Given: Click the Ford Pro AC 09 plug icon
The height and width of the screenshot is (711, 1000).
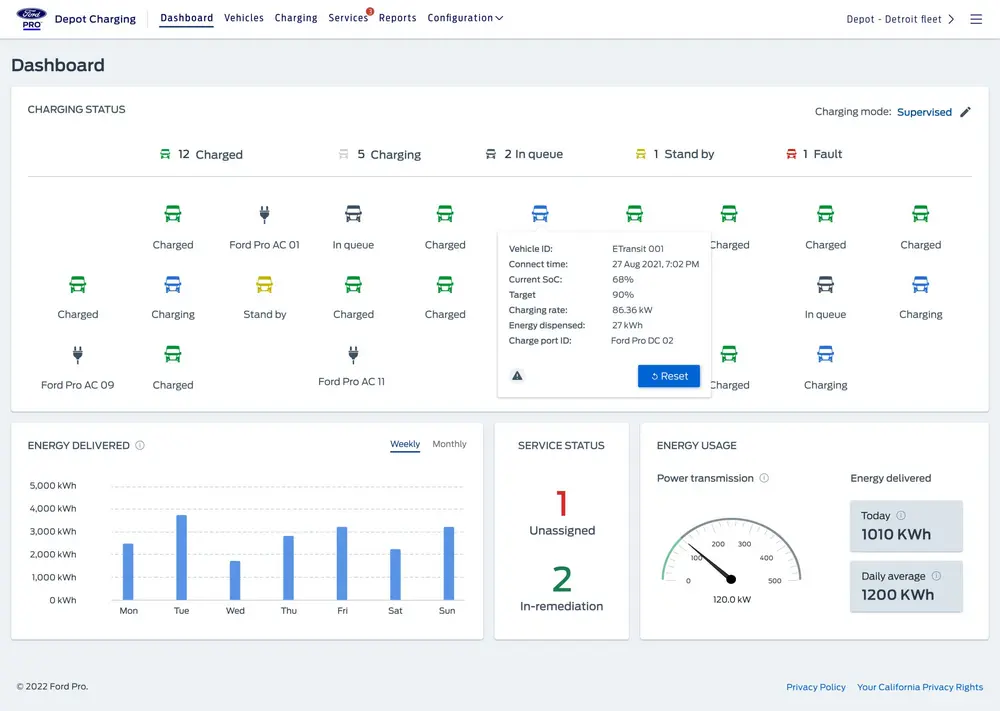Looking at the screenshot, I should point(77,354).
